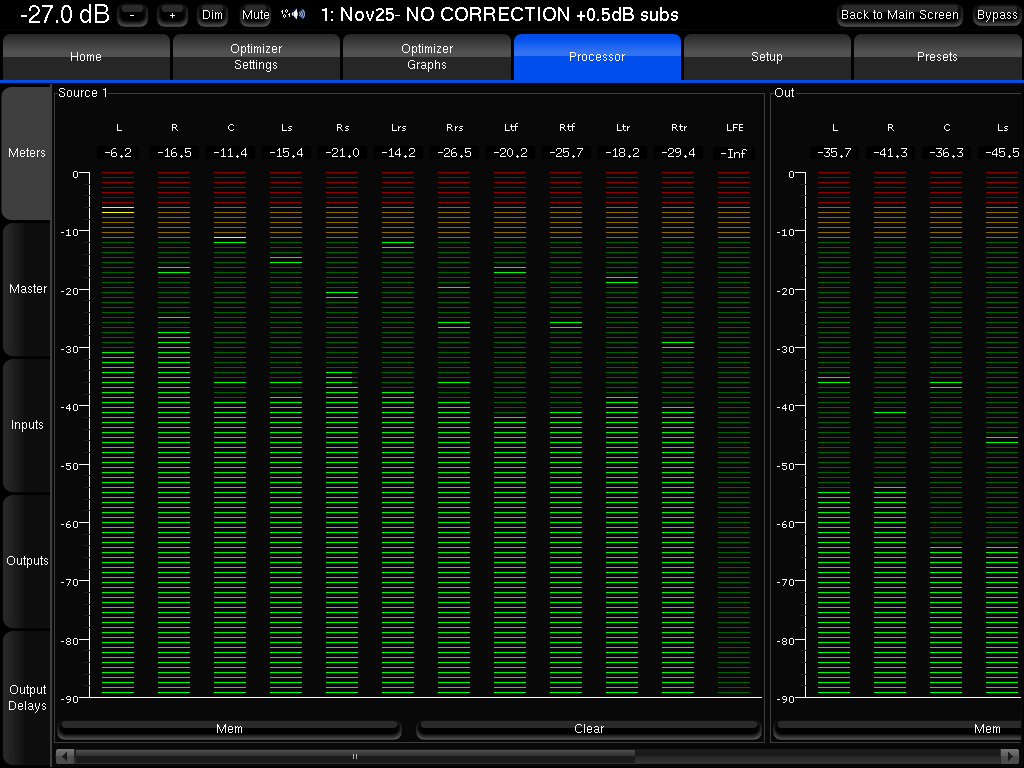
Task: Open the Output Delays side tab
Action: pos(27,697)
